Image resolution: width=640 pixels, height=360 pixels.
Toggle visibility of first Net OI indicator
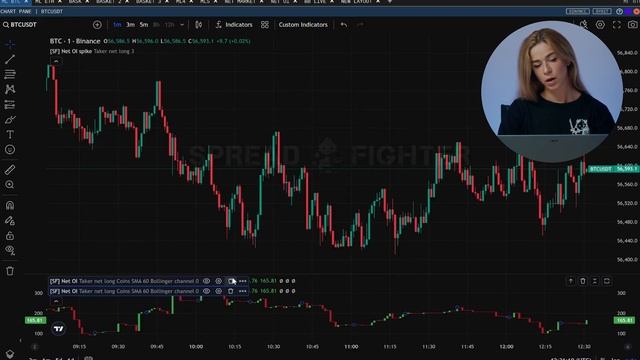coord(207,281)
